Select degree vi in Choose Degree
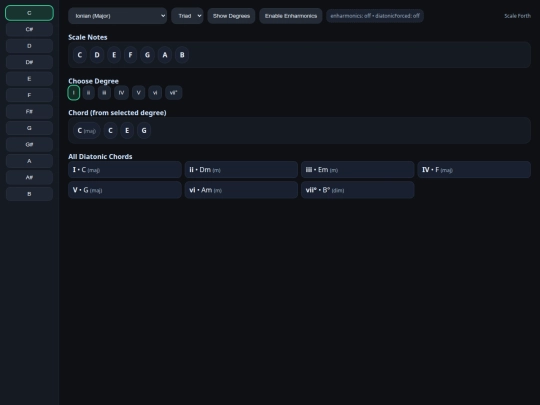 (x=155, y=93)
